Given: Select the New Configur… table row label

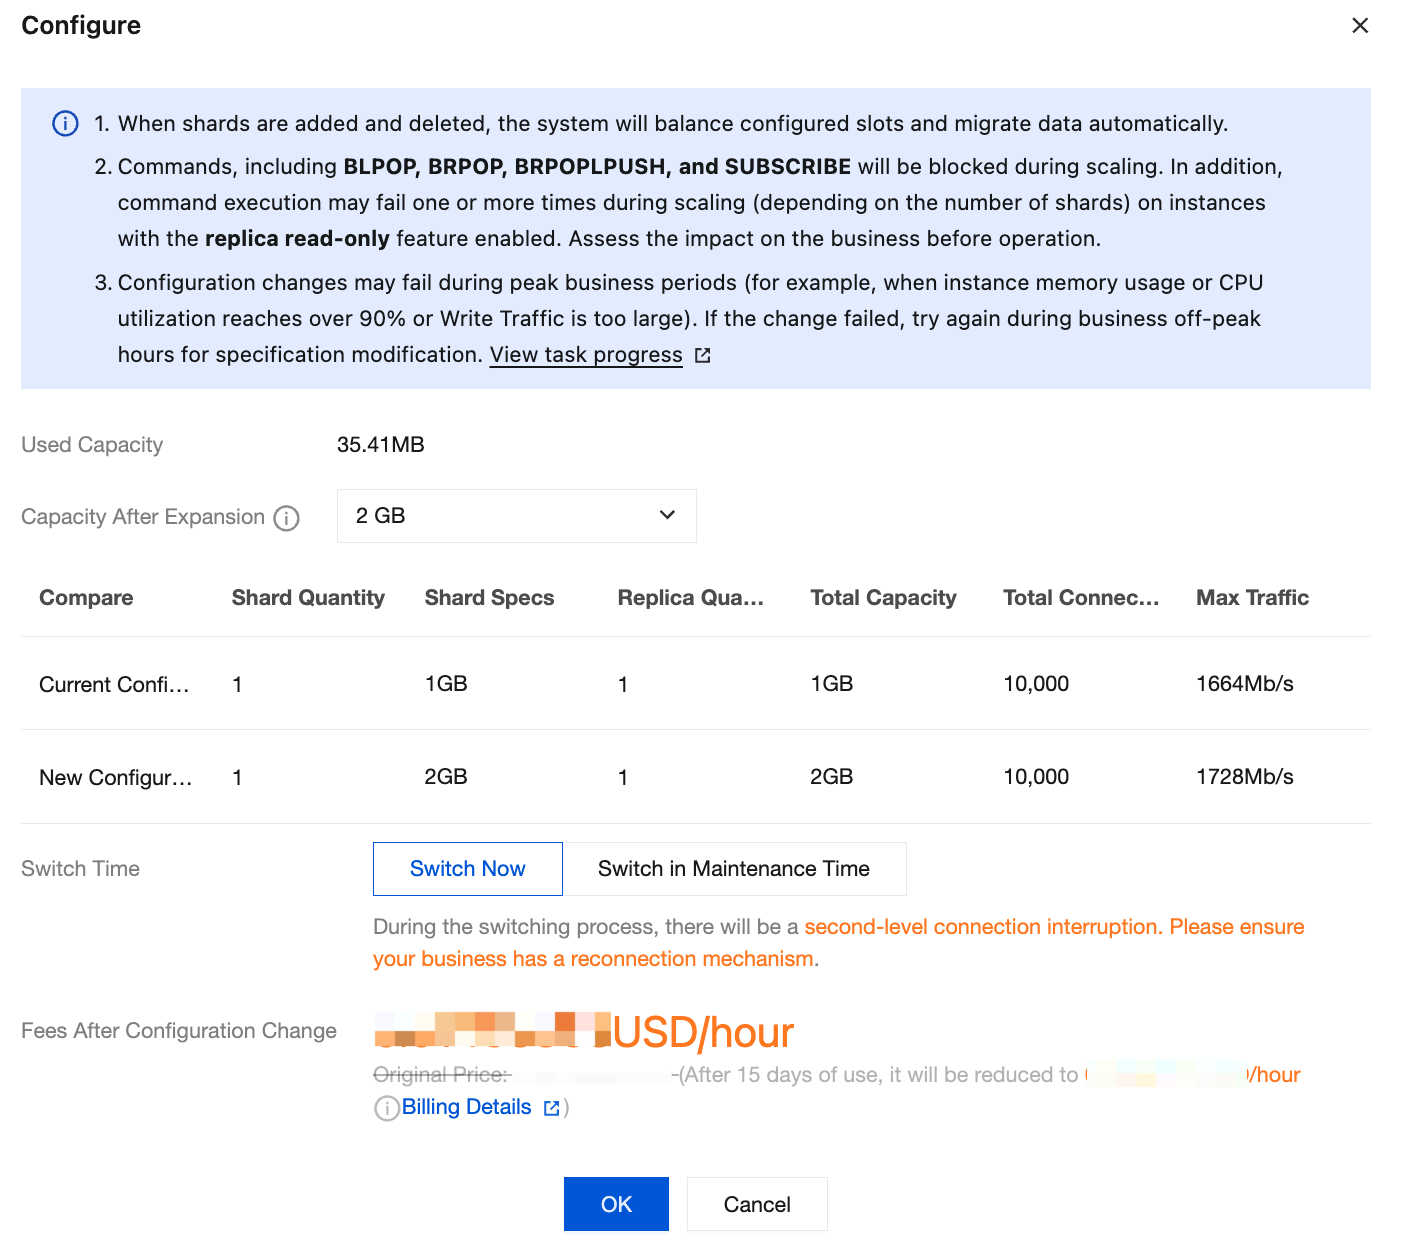Looking at the screenshot, I should click(x=116, y=778).
